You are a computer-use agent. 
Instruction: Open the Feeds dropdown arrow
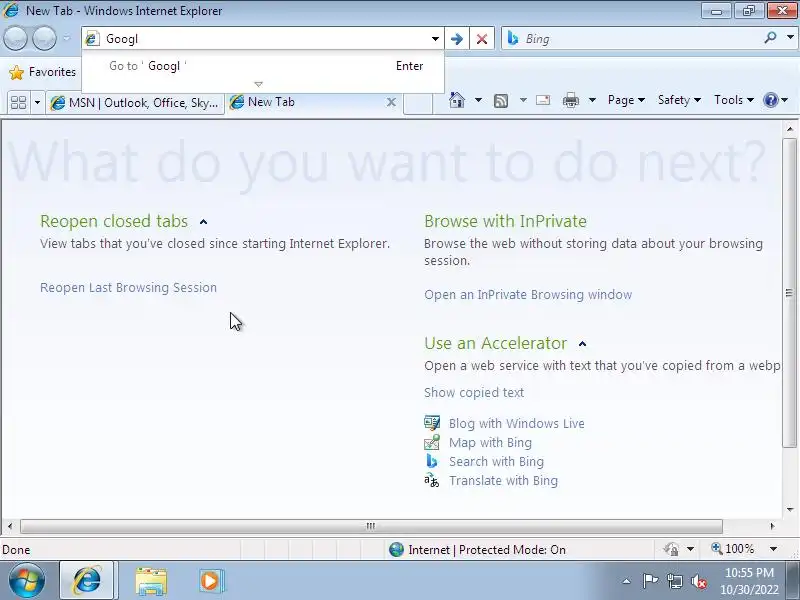click(523, 100)
